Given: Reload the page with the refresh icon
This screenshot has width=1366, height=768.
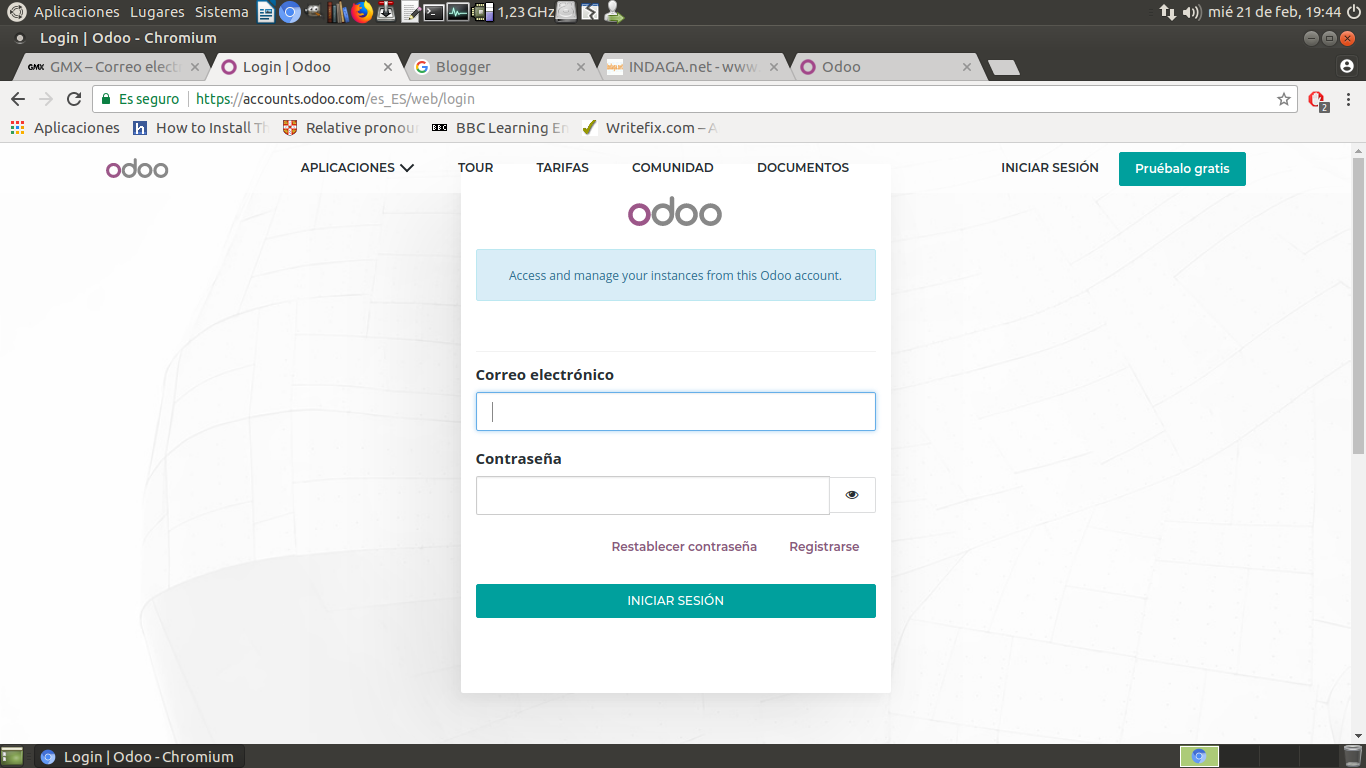Looking at the screenshot, I should pos(74,99).
